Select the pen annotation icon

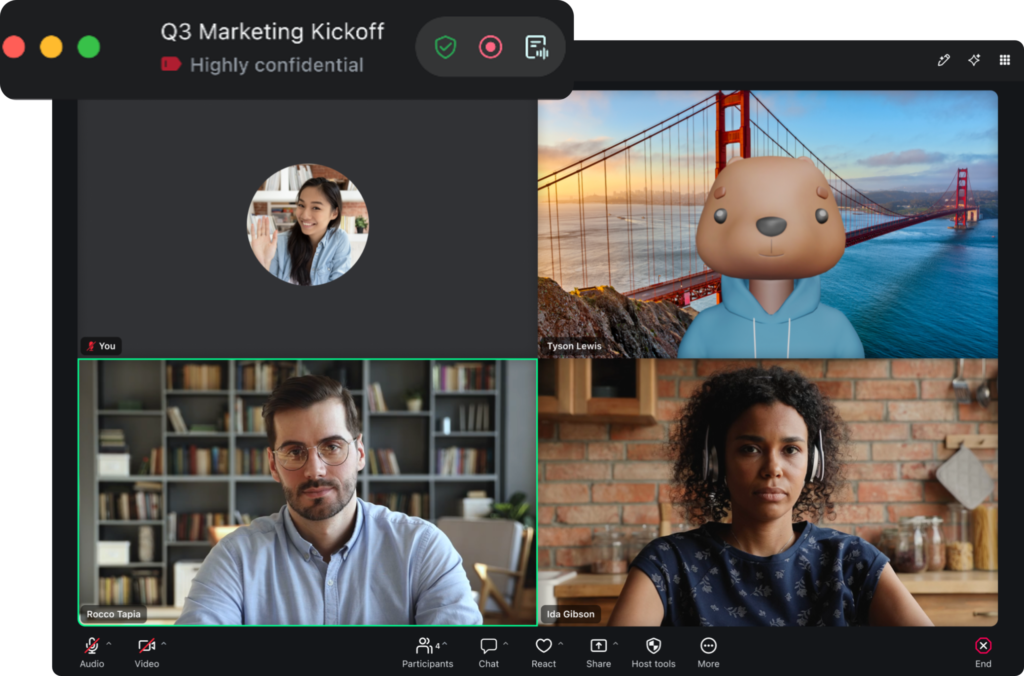coord(944,60)
